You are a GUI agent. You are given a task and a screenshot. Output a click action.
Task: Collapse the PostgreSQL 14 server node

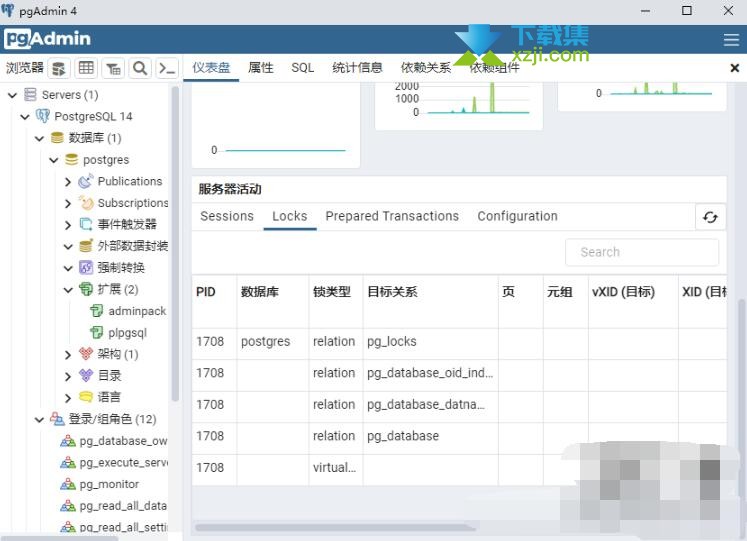tap(25, 116)
